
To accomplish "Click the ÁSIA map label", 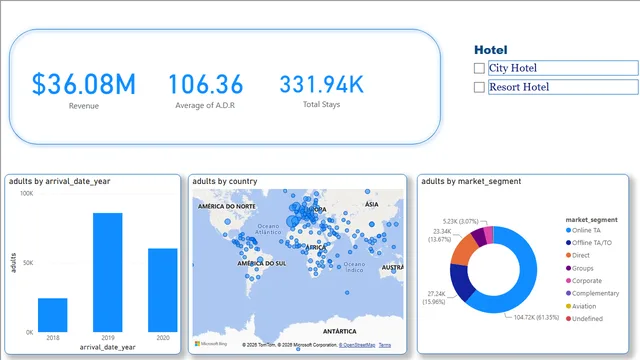I will (x=371, y=204).
